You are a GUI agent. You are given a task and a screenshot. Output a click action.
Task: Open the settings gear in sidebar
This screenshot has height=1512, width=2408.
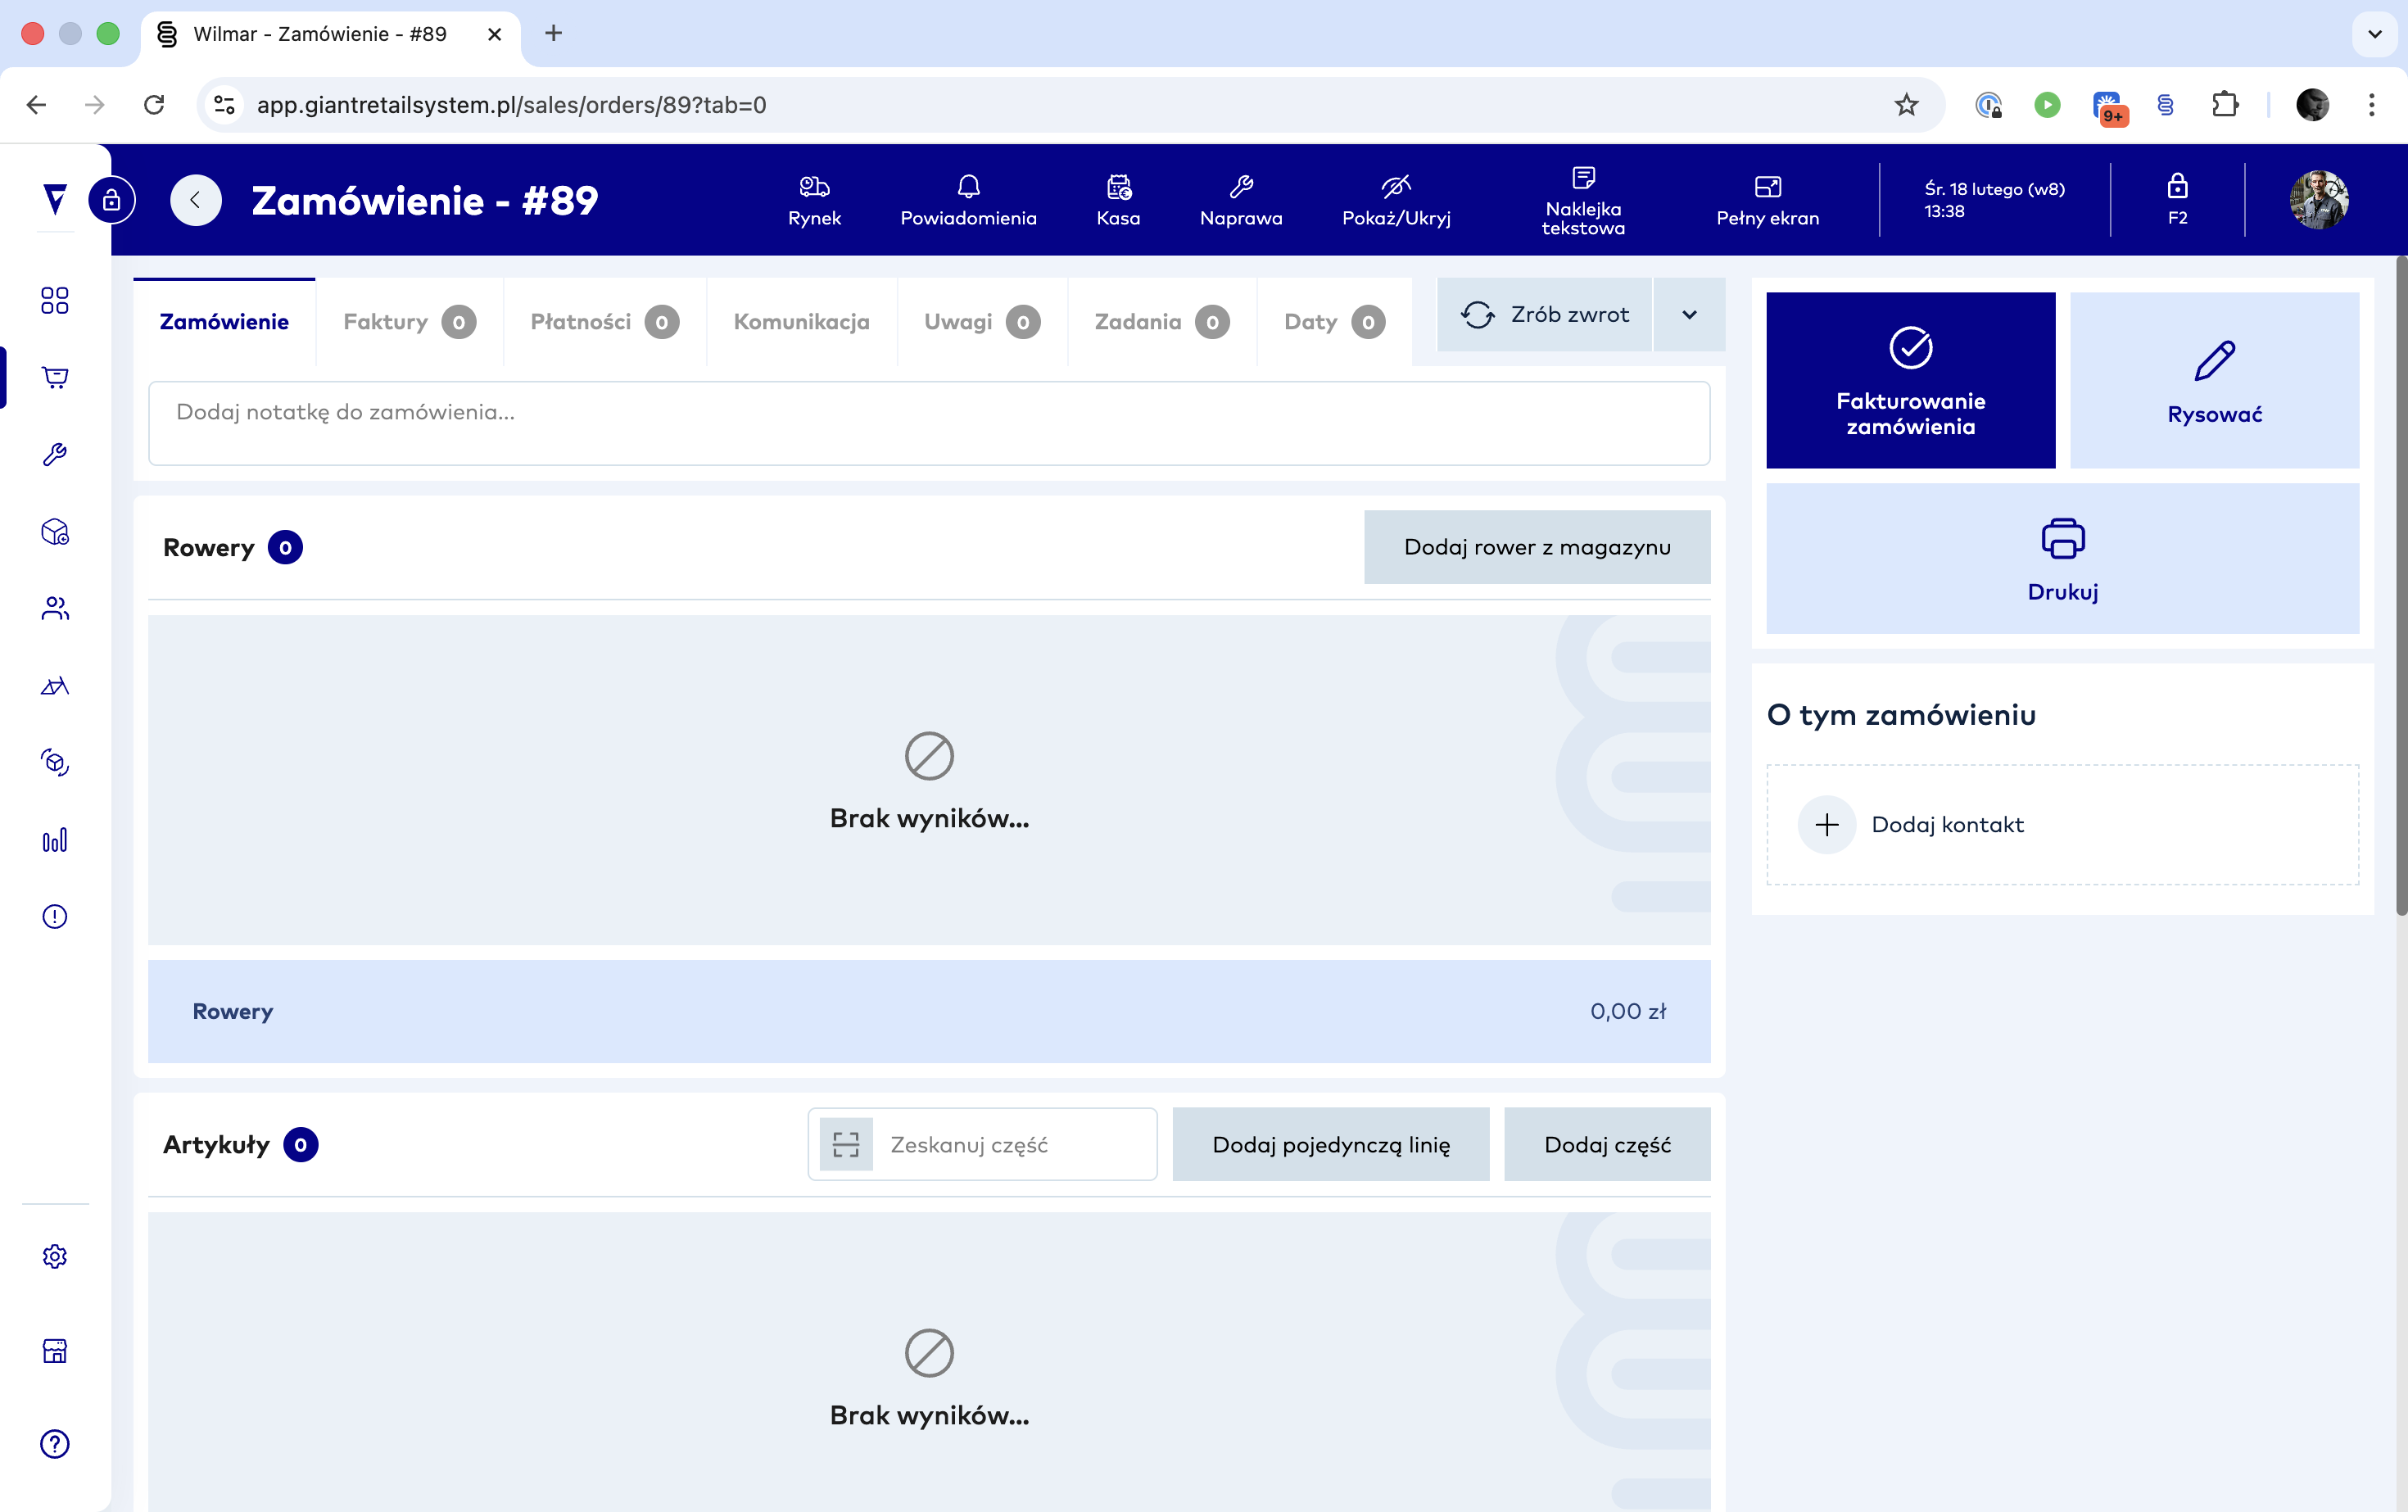[55, 1256]
